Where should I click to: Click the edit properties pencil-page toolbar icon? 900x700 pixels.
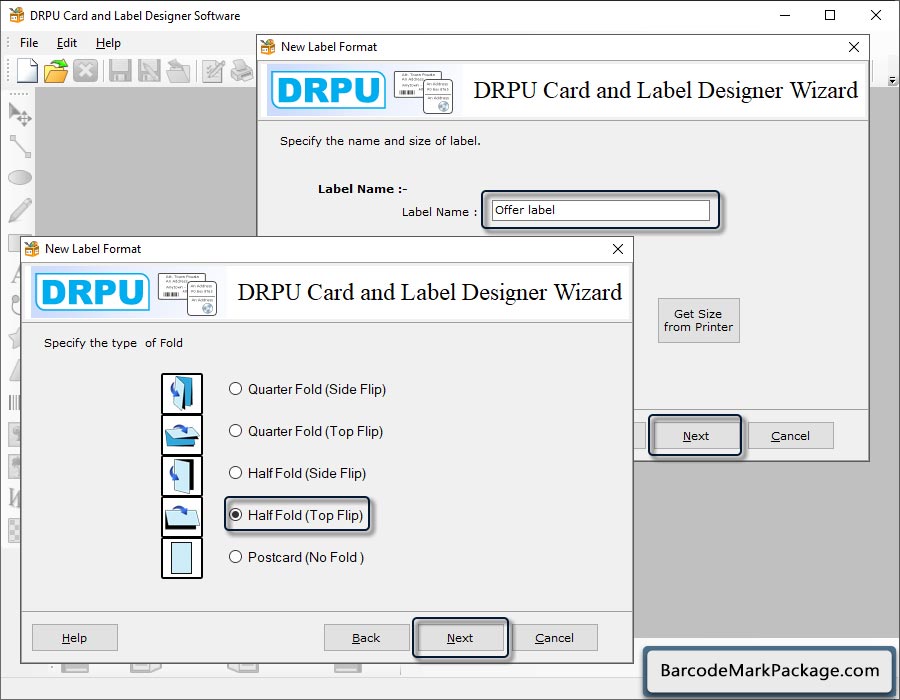coord(213,71)
